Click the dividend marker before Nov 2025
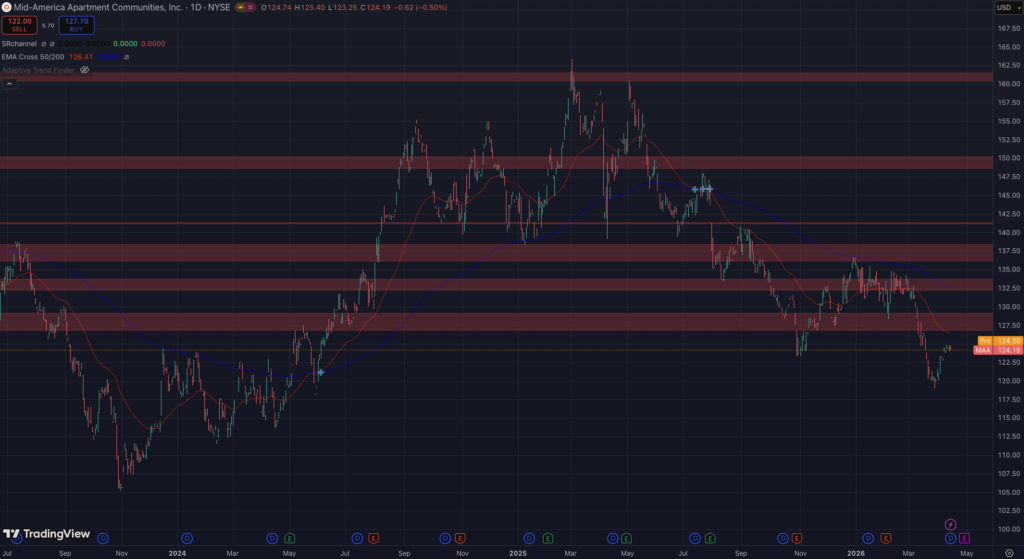Screen dimensions: 1024x559 click(x=783, y=538)
